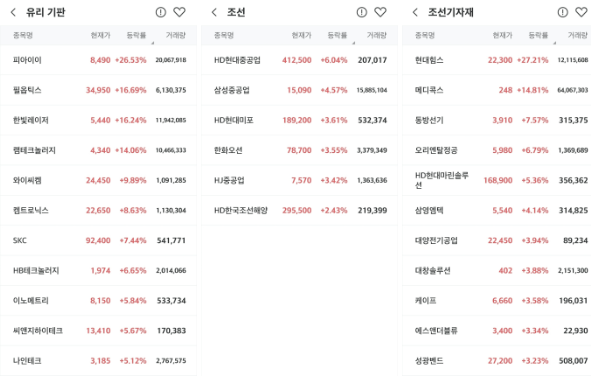Screen dimensions: 591x376
Task: Open info icon next to 조선 title
Action: coord(362,12)
